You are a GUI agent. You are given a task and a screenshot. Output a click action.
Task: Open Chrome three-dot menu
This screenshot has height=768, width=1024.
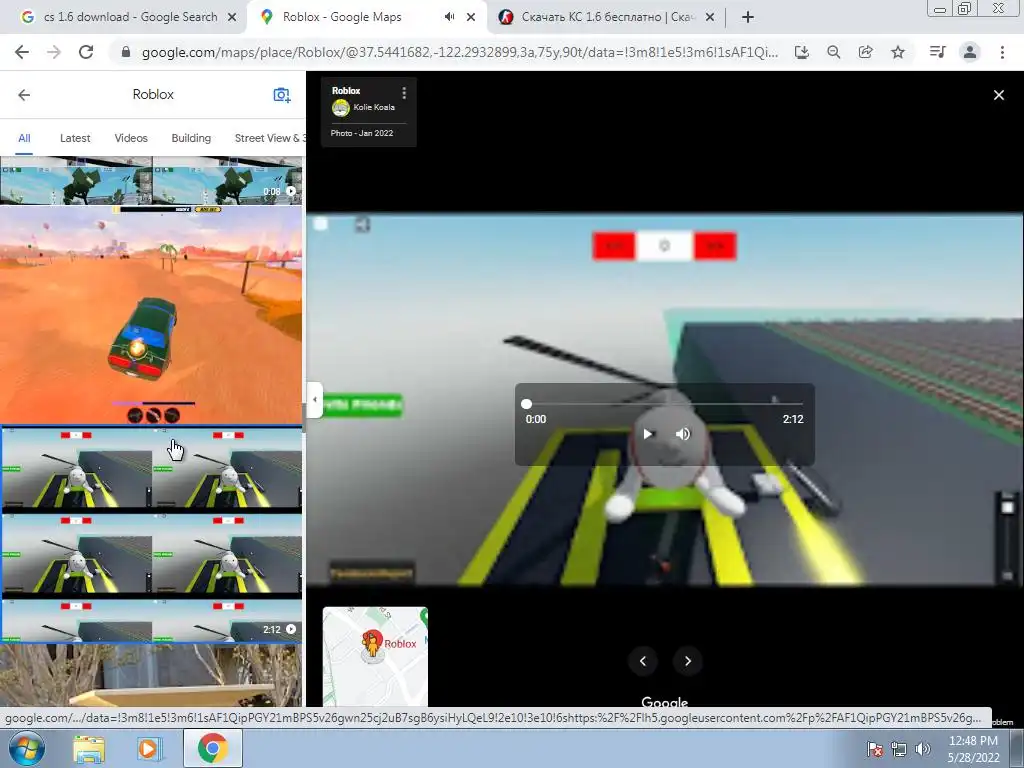(x=1002, y=52)
